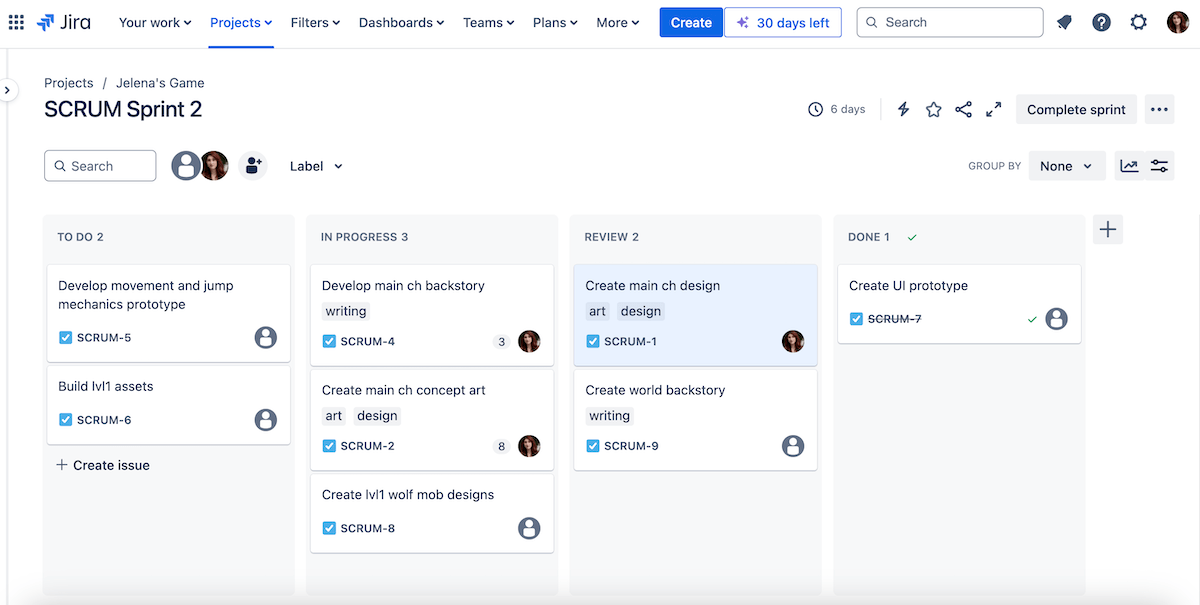
Task: Open the Filters menu
Action: coord(314,22)
